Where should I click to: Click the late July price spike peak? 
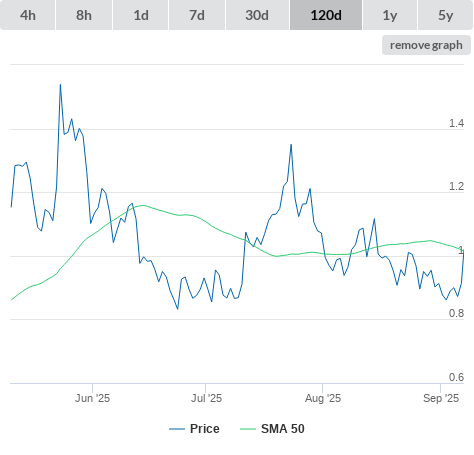click(291, 145)
